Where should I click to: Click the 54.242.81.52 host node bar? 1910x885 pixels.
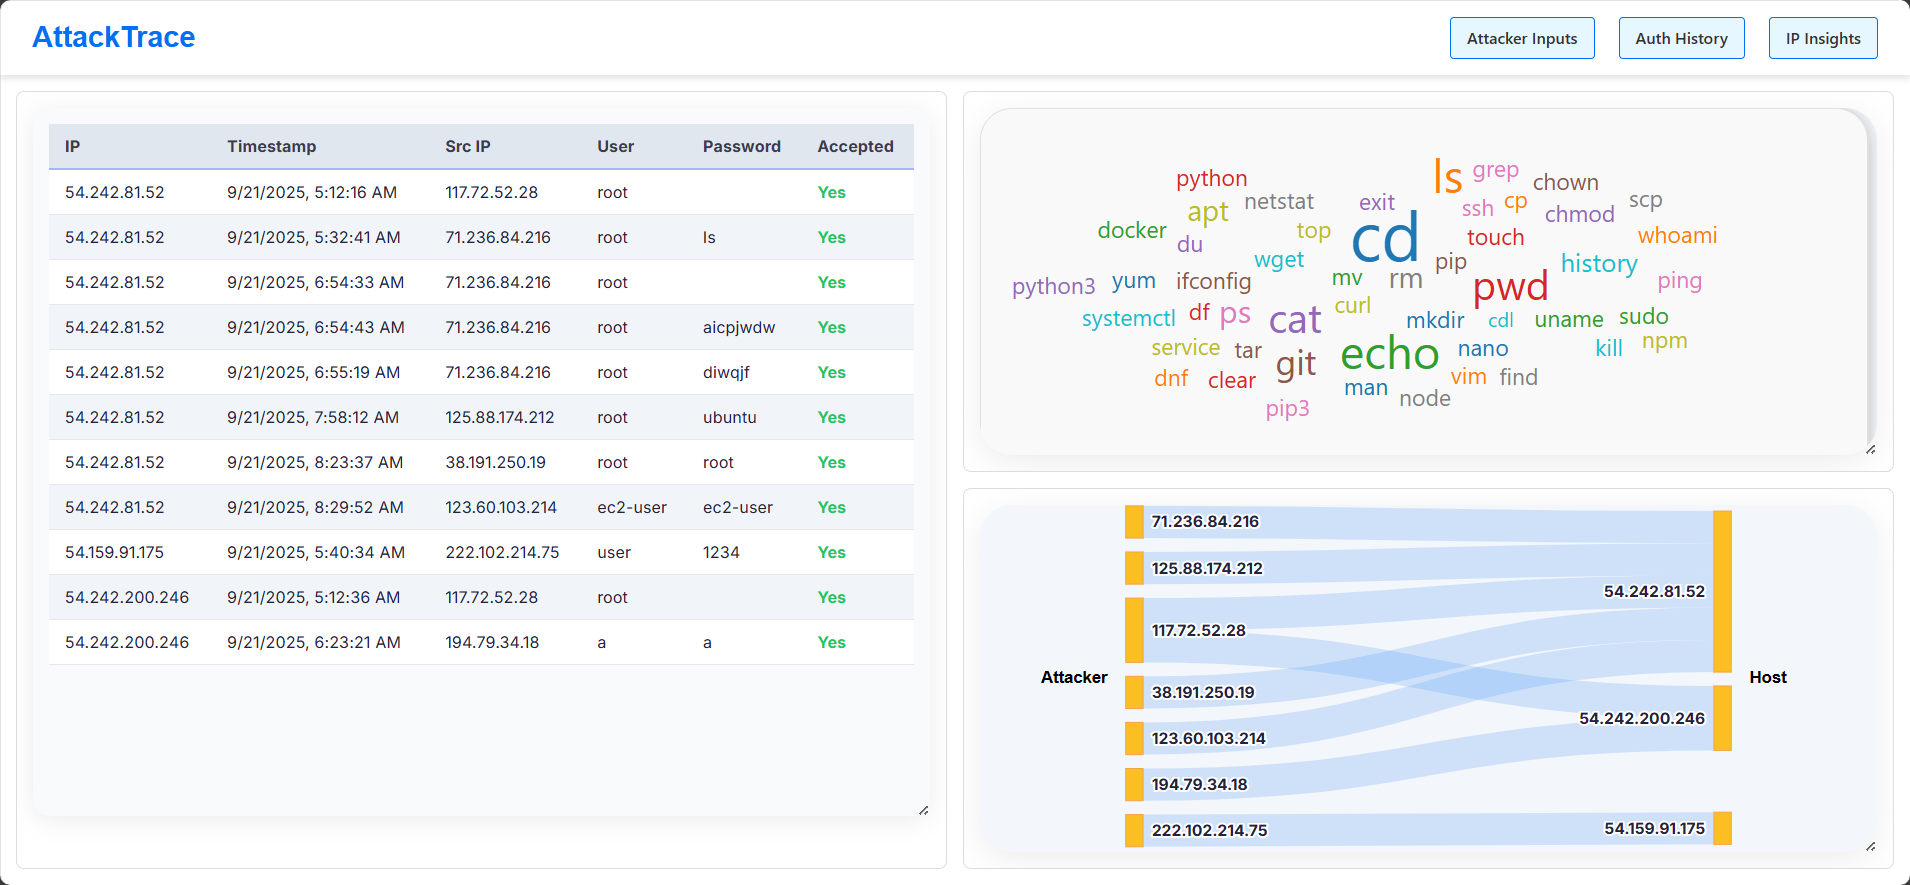(1722, 591)
